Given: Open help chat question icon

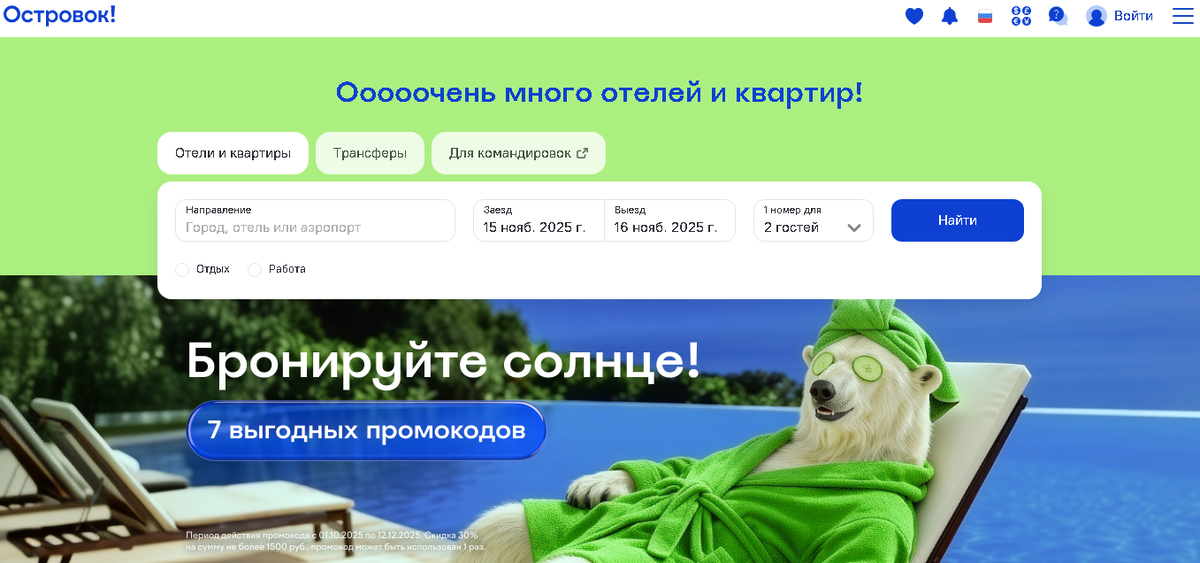Looking at the screenshot, I should [x=1057, y=16].
